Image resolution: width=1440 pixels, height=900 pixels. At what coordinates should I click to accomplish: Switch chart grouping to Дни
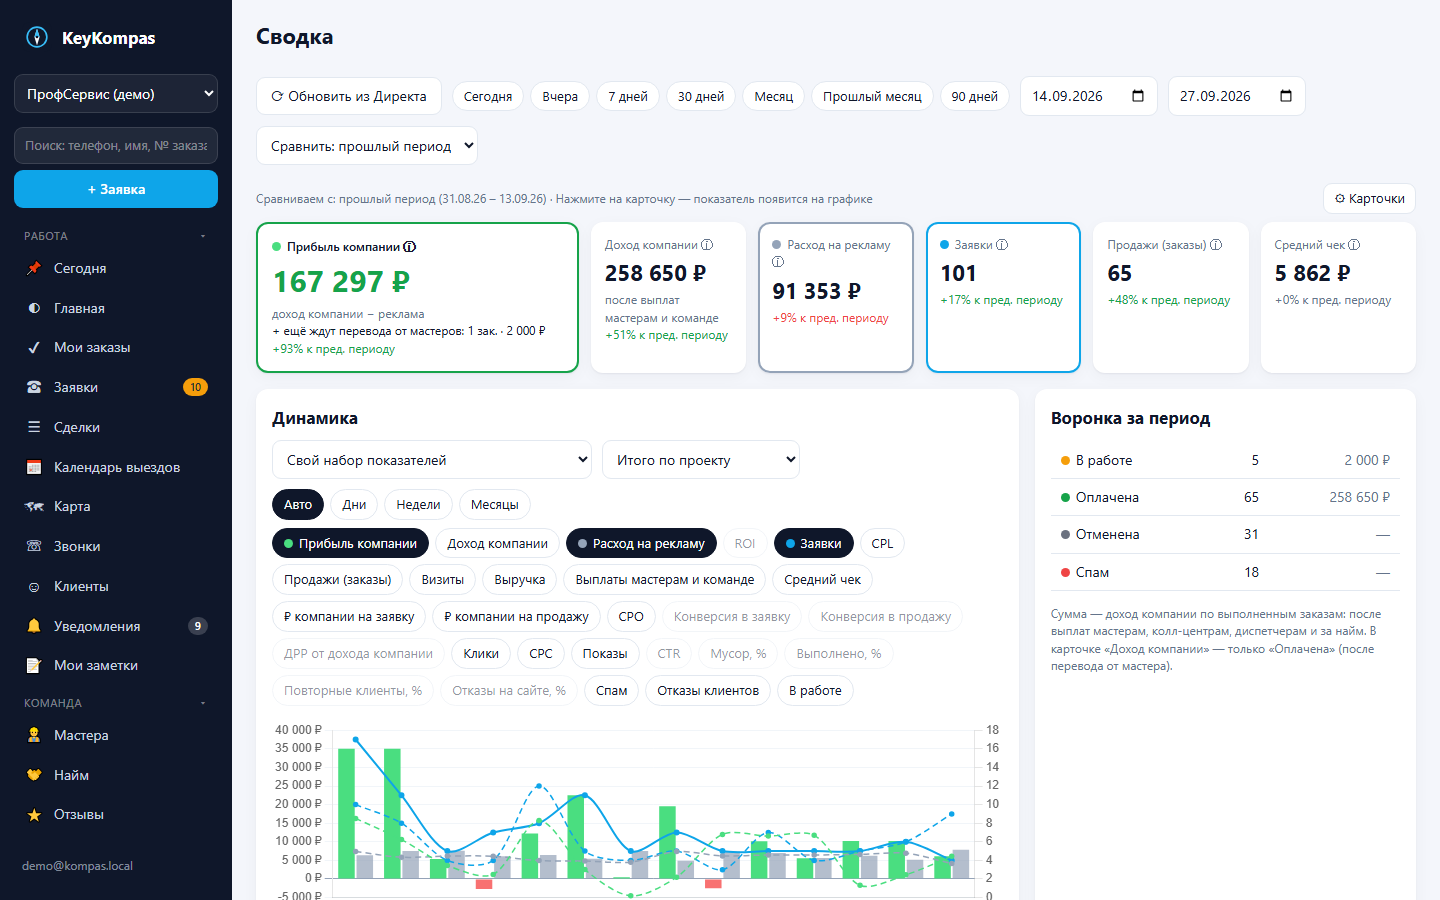[354, 505]
